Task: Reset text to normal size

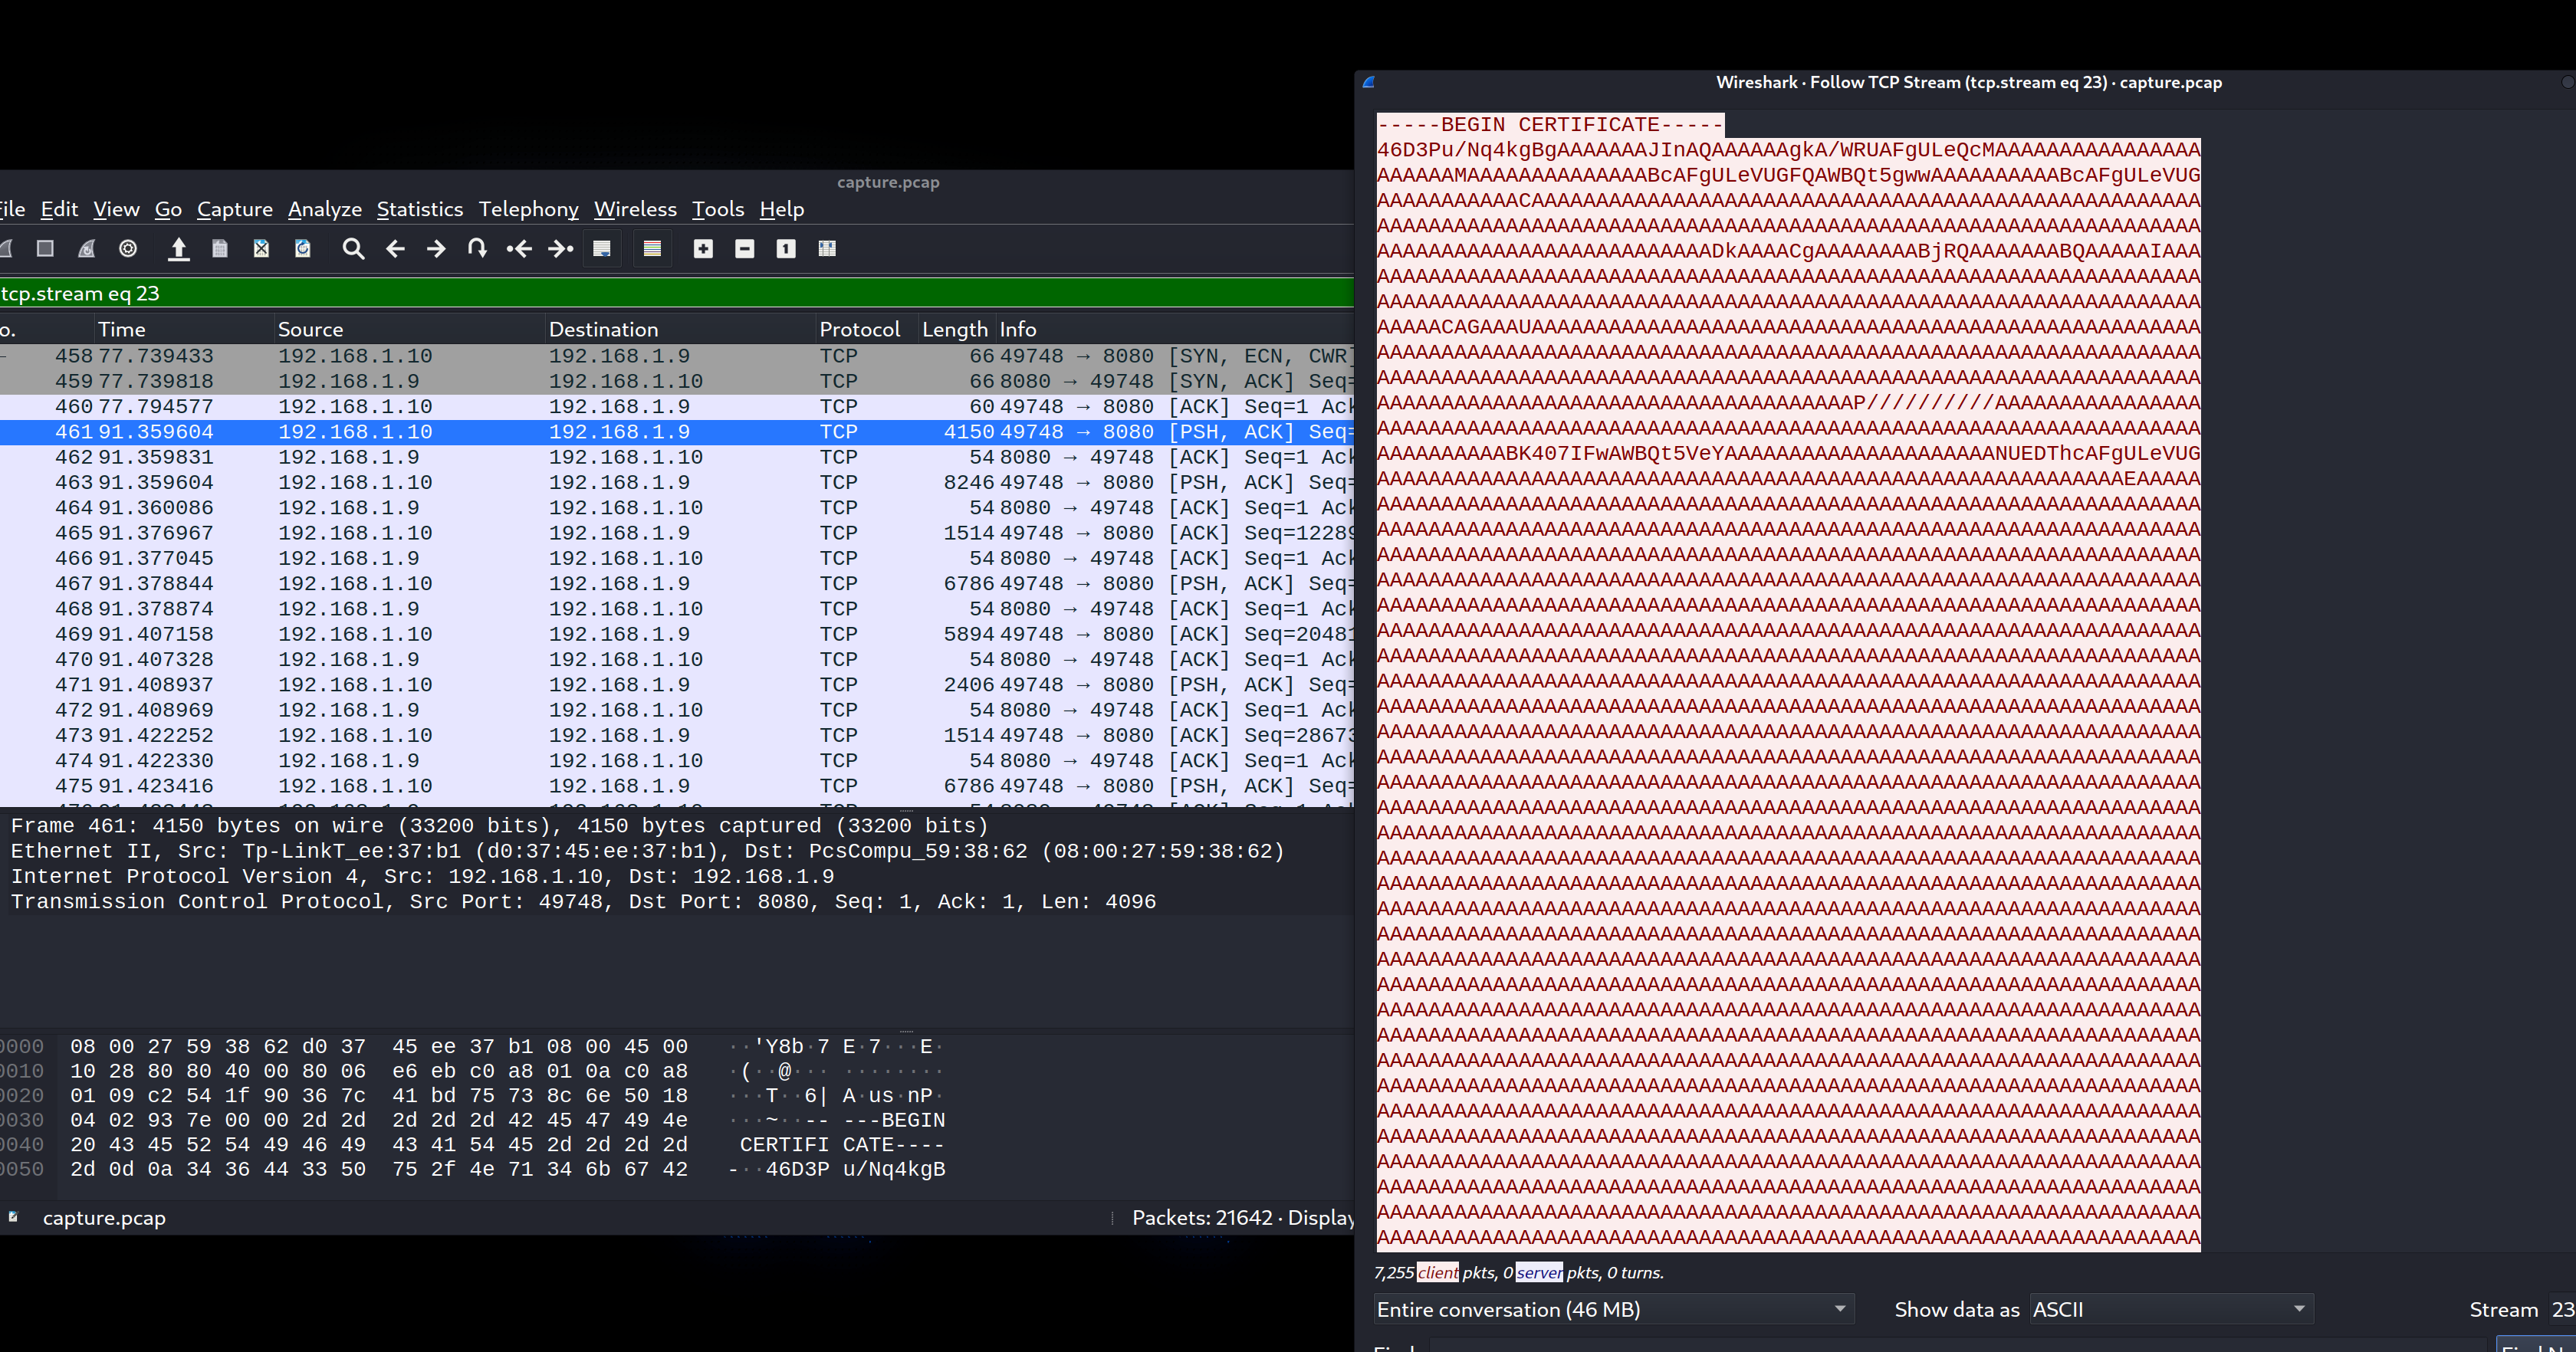Action: 786,249
